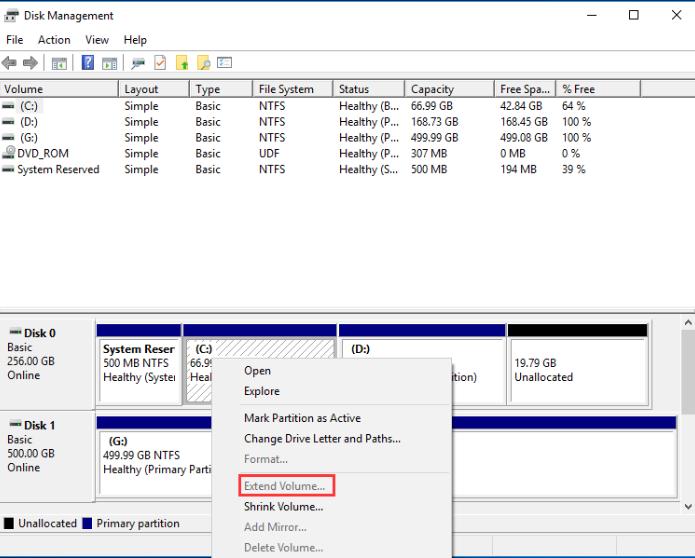Screen dimensions: 695x558
Task: Select the System Reserved drive icon
Action: [8, 169]
